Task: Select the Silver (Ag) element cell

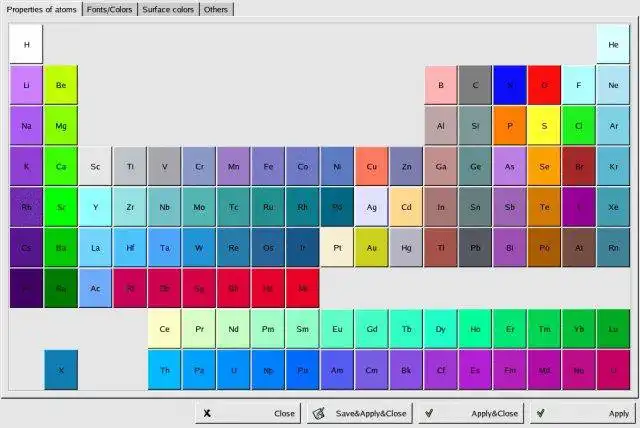Action: coord(371,207)
